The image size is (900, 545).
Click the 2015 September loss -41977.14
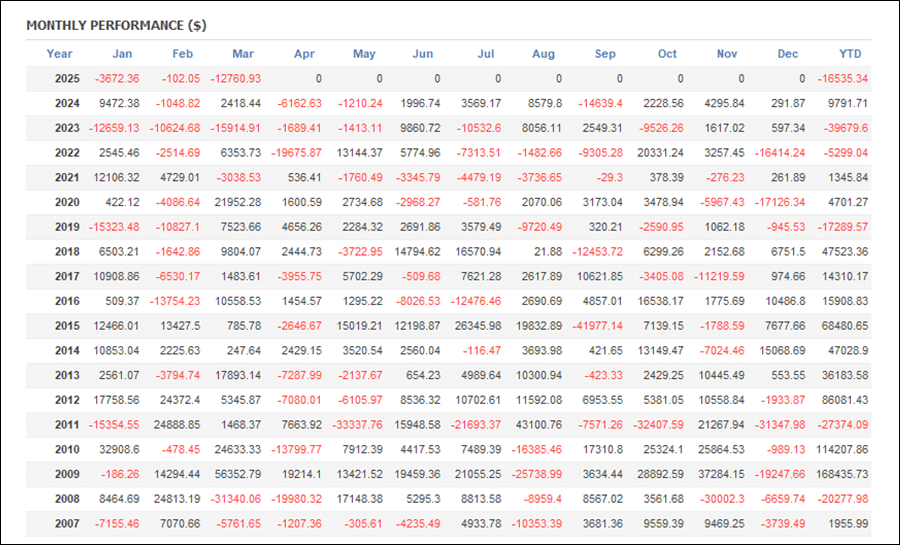coord(598,326)
